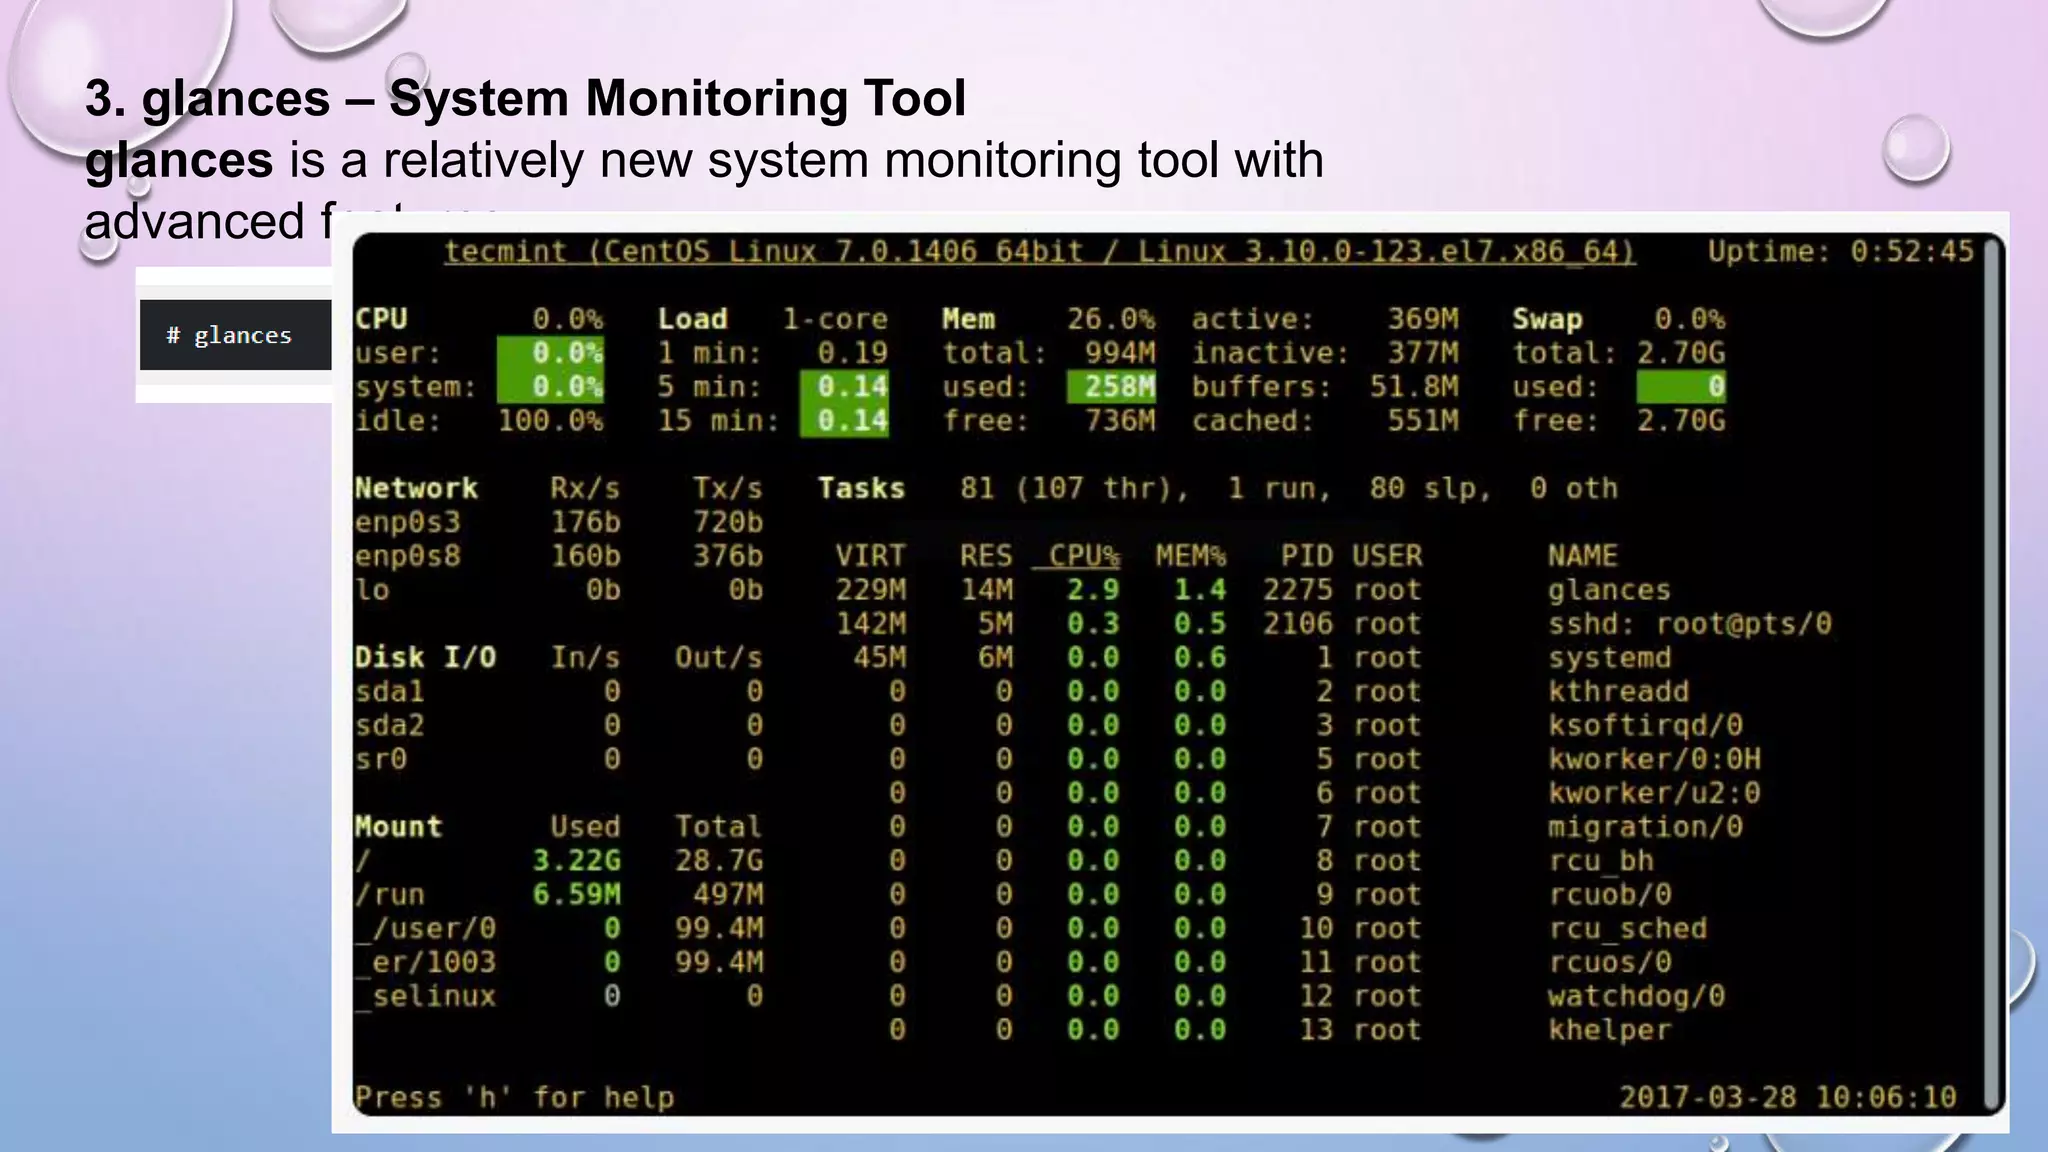Image resolution: width=2048 pixels, height=1152 pixels.
Task: Select the khelper process name
Action: coord(1609,1030)
